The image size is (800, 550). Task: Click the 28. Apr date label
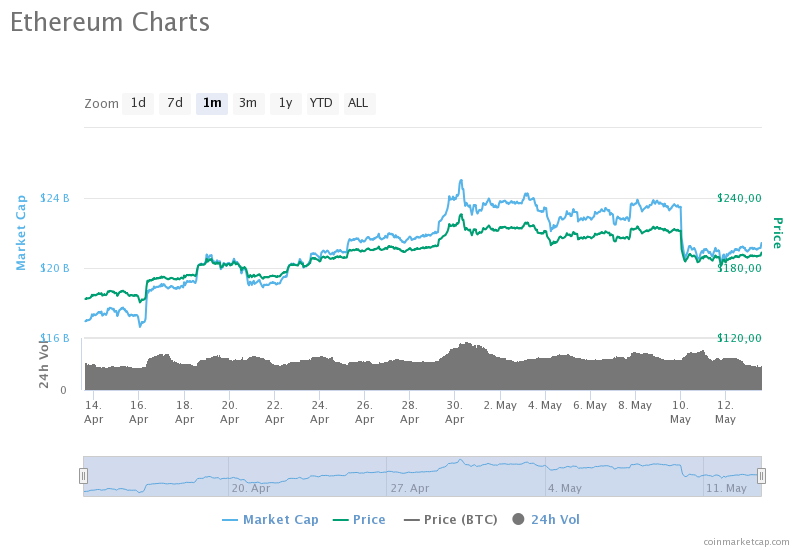pos(409,412)
